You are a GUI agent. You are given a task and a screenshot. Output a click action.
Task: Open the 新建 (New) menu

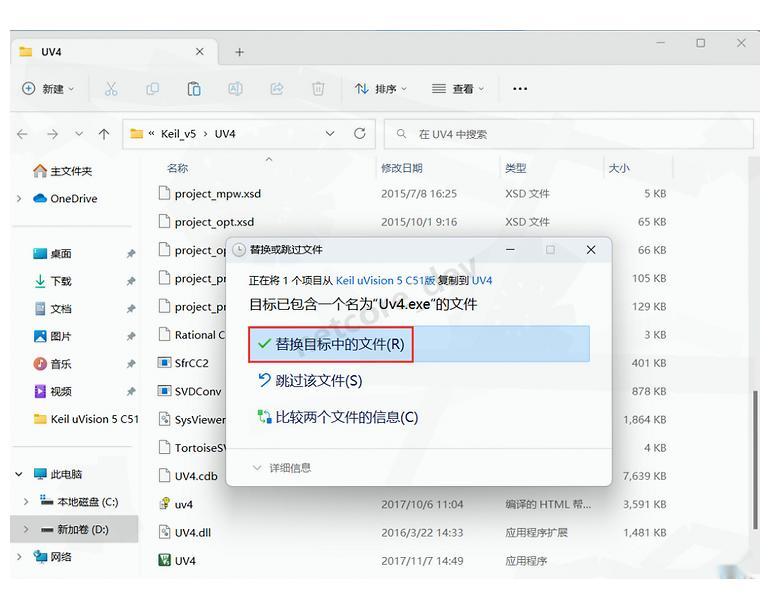tap(48, 89)
